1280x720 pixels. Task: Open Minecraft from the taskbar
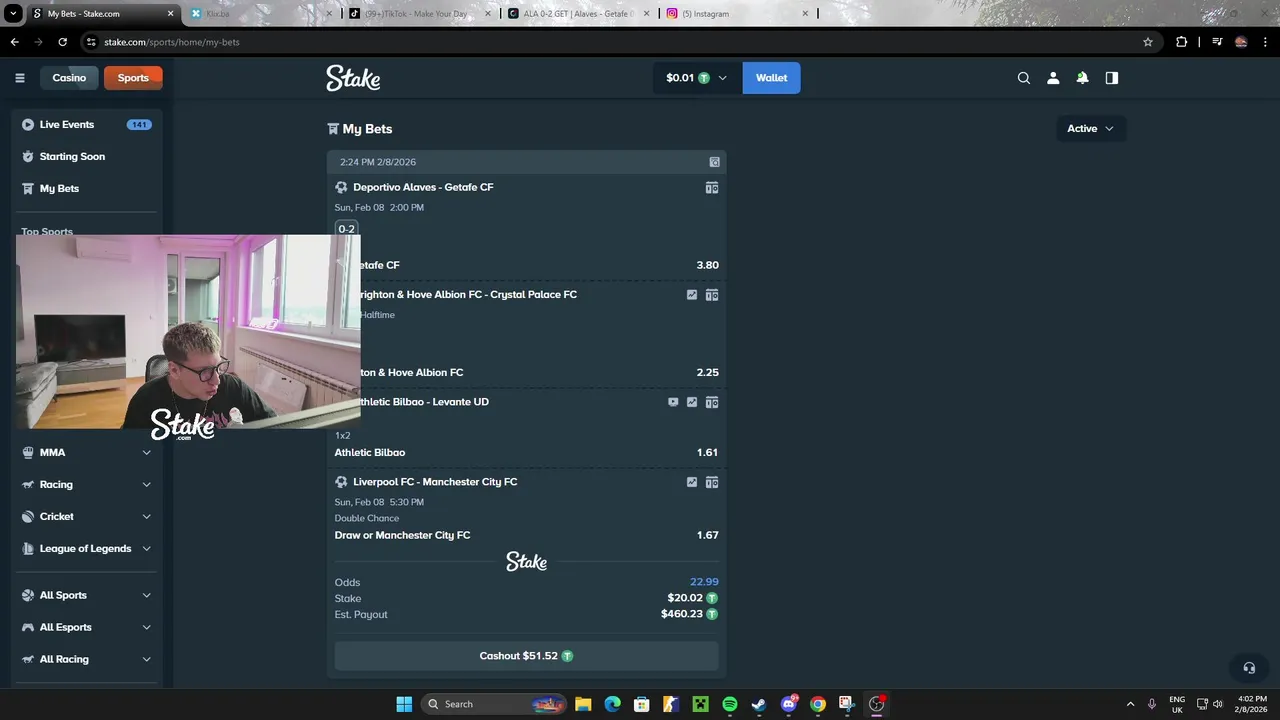701,704
